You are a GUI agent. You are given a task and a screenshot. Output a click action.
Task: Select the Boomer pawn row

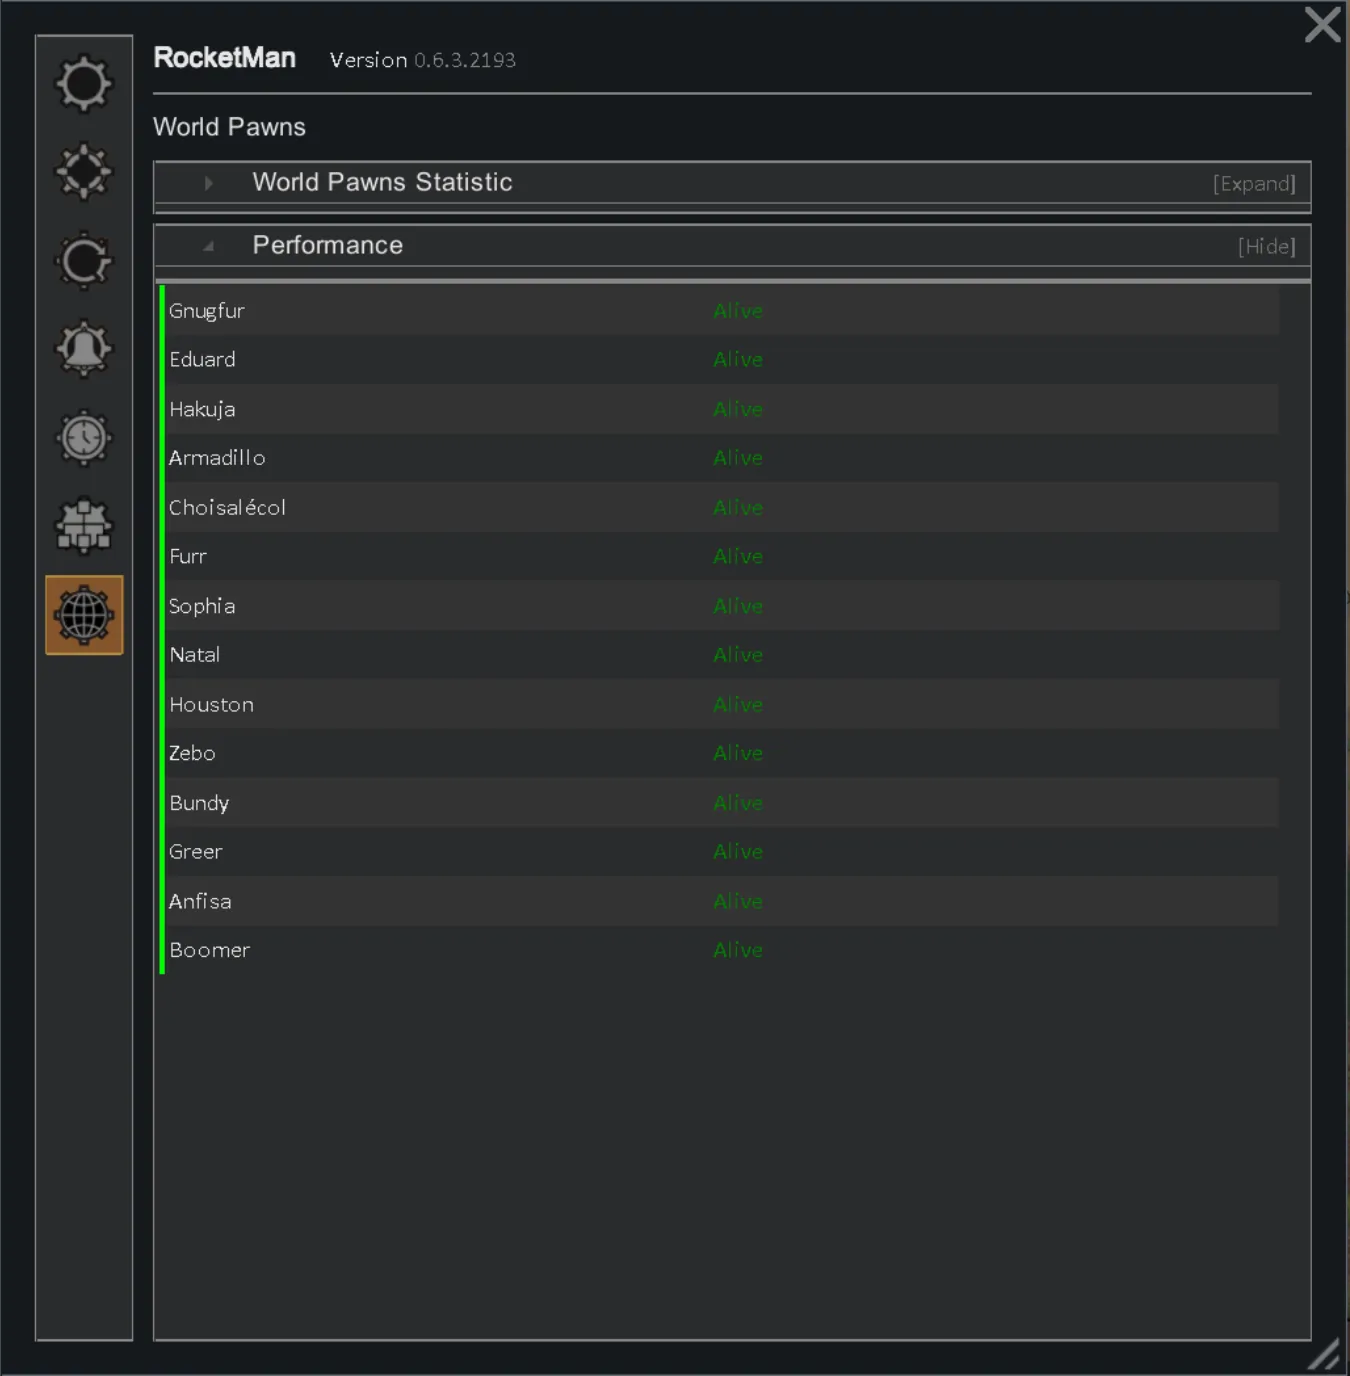(x=209, y=950)
